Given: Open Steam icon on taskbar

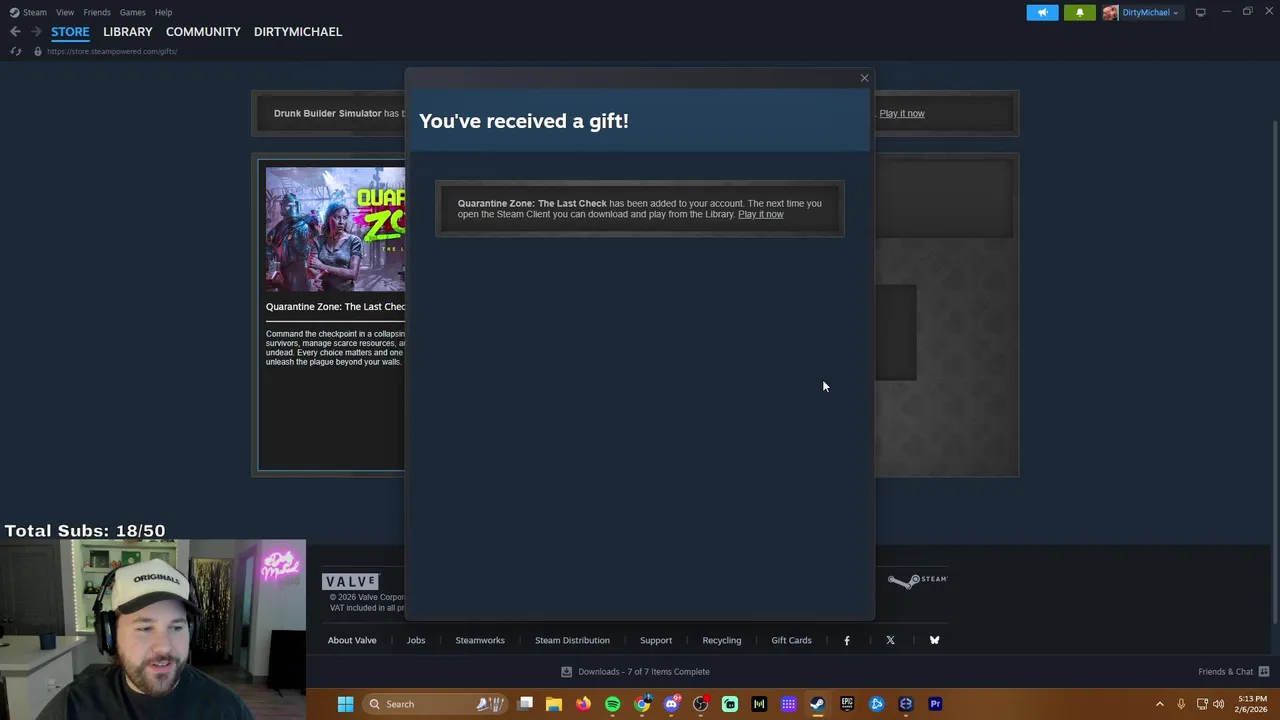Looking at the screenshot, I should pyautogui.click(x=817, y=704).
